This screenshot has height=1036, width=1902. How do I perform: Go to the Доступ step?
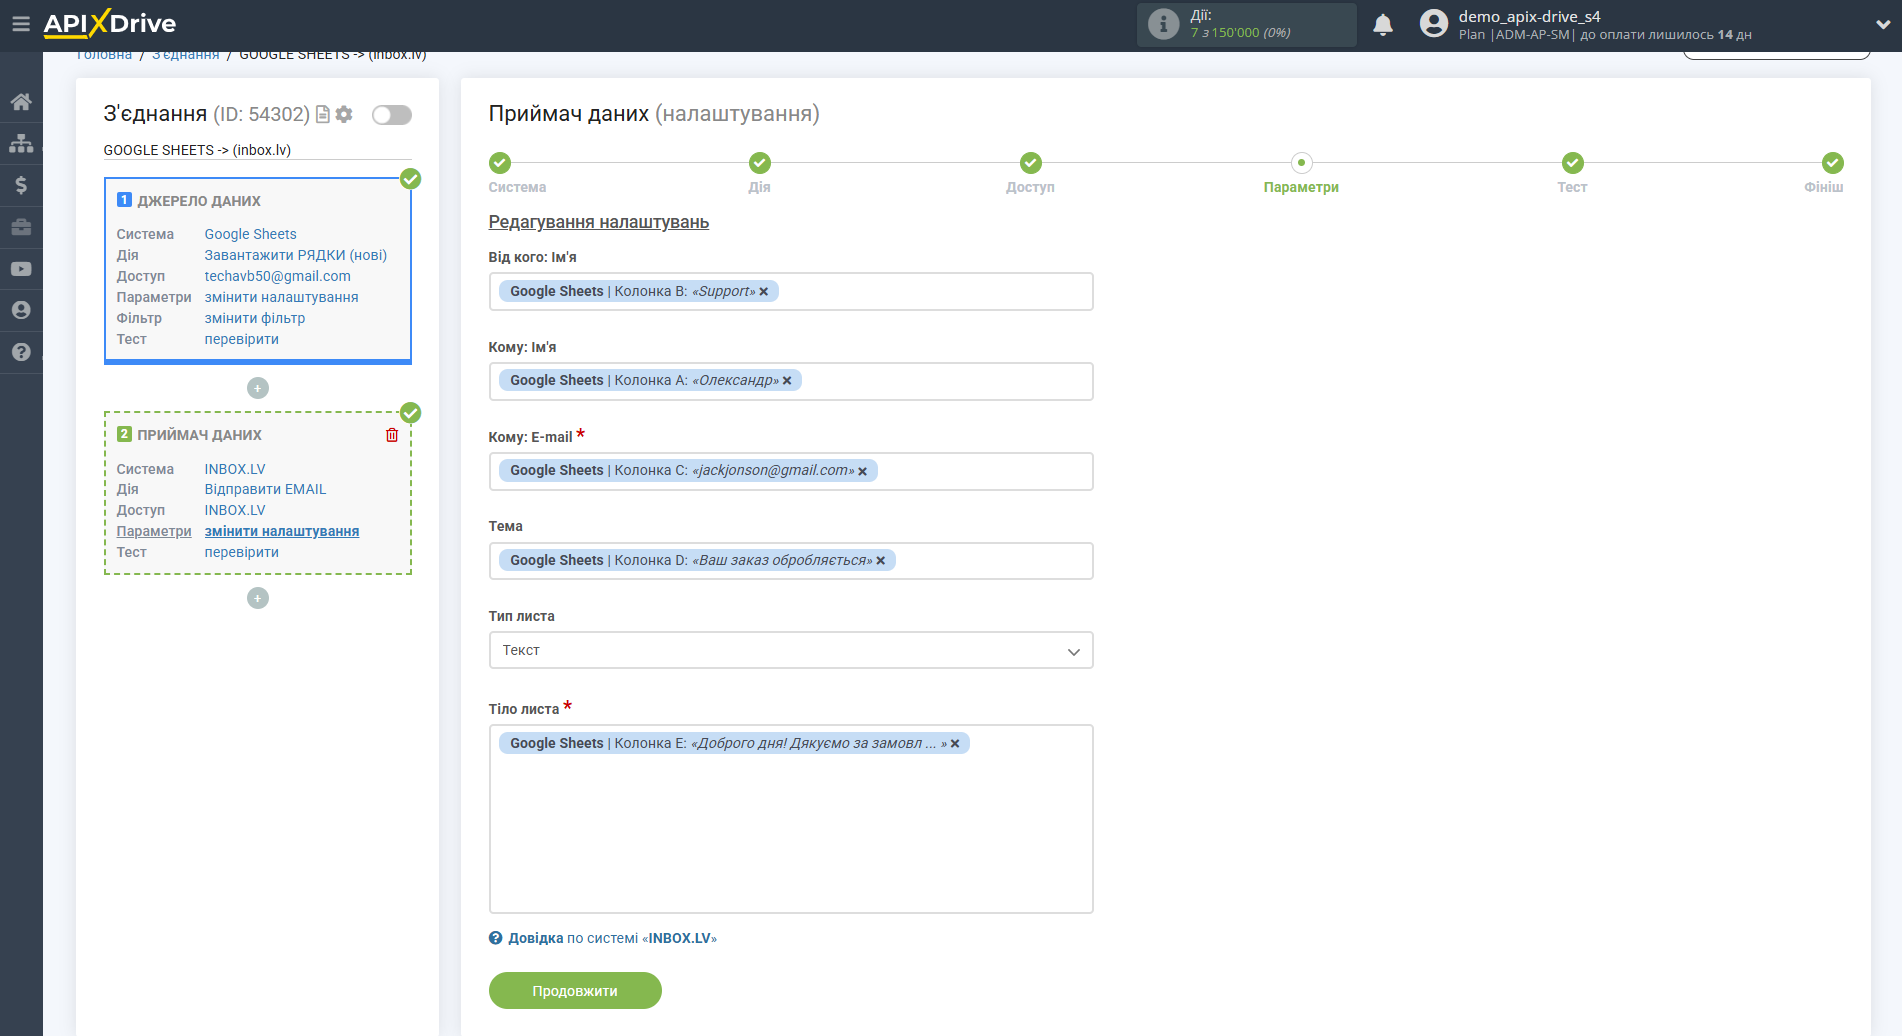coord(1031,163)
